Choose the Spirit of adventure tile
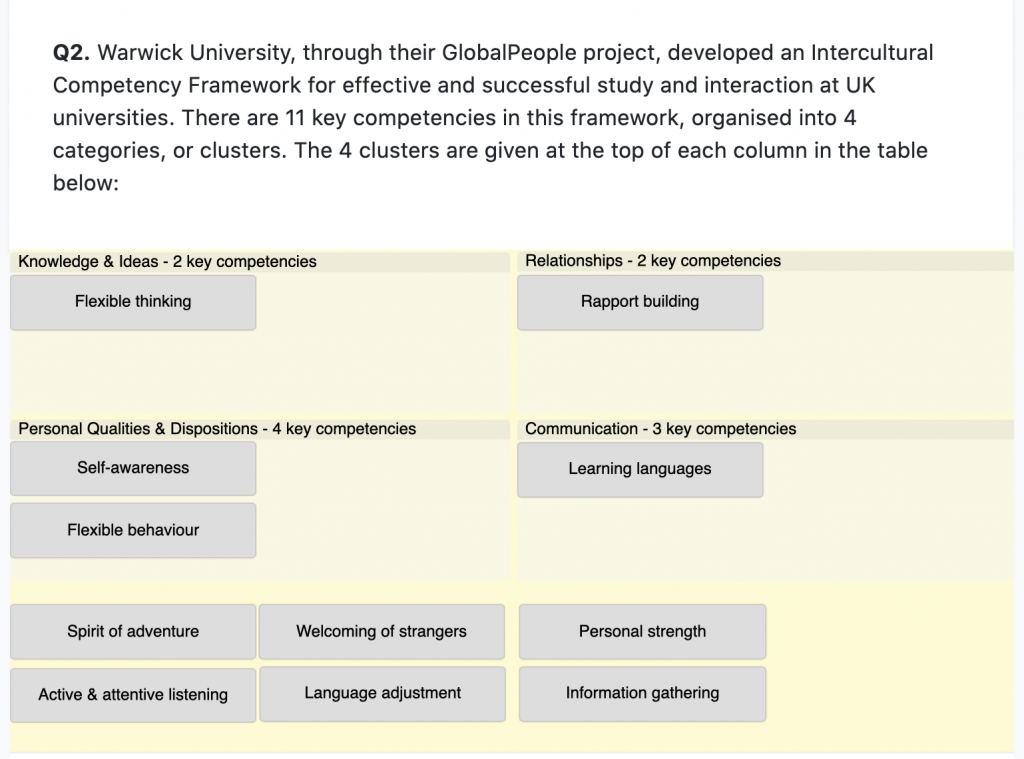Image resolution: width=1024 pixels, height=759 pixels. [133, 631]
